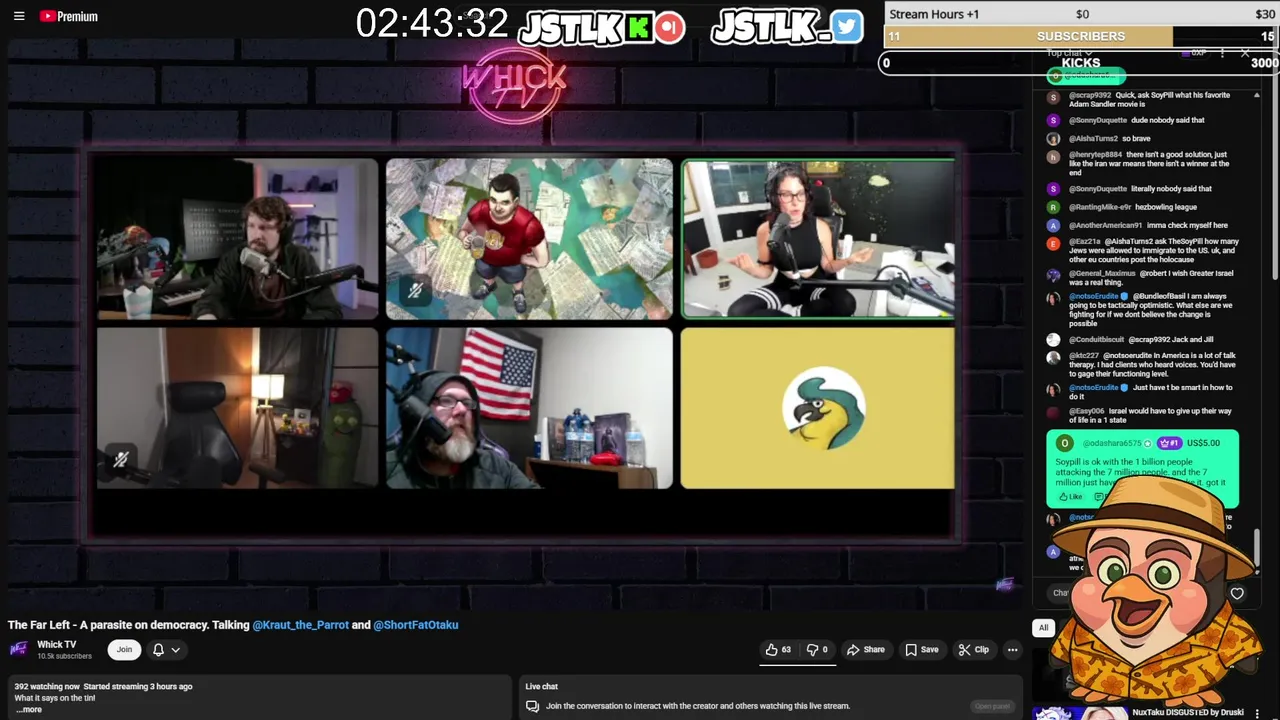Toggle the notification bell for Whick TV
The height and width of the screenshot is (720, 1280).
pyautogui.click(x=158, y=650)
